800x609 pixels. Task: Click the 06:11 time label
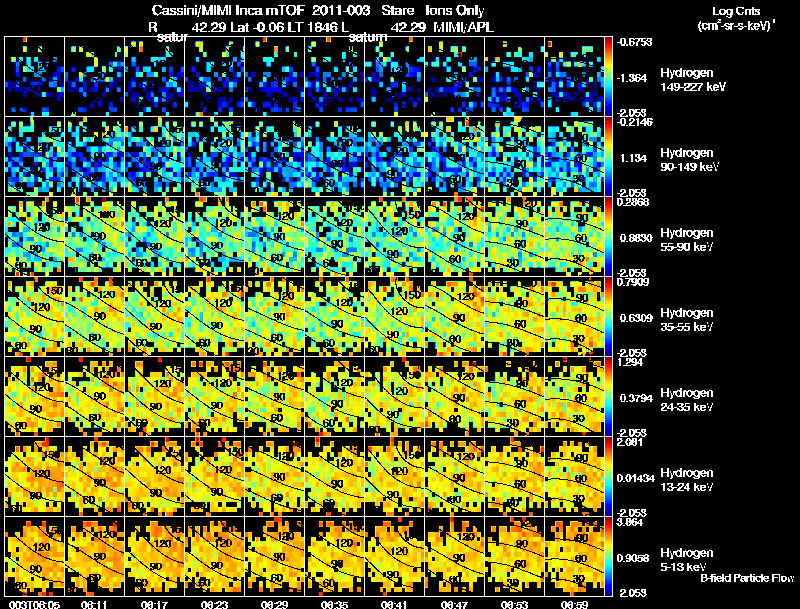94,604
